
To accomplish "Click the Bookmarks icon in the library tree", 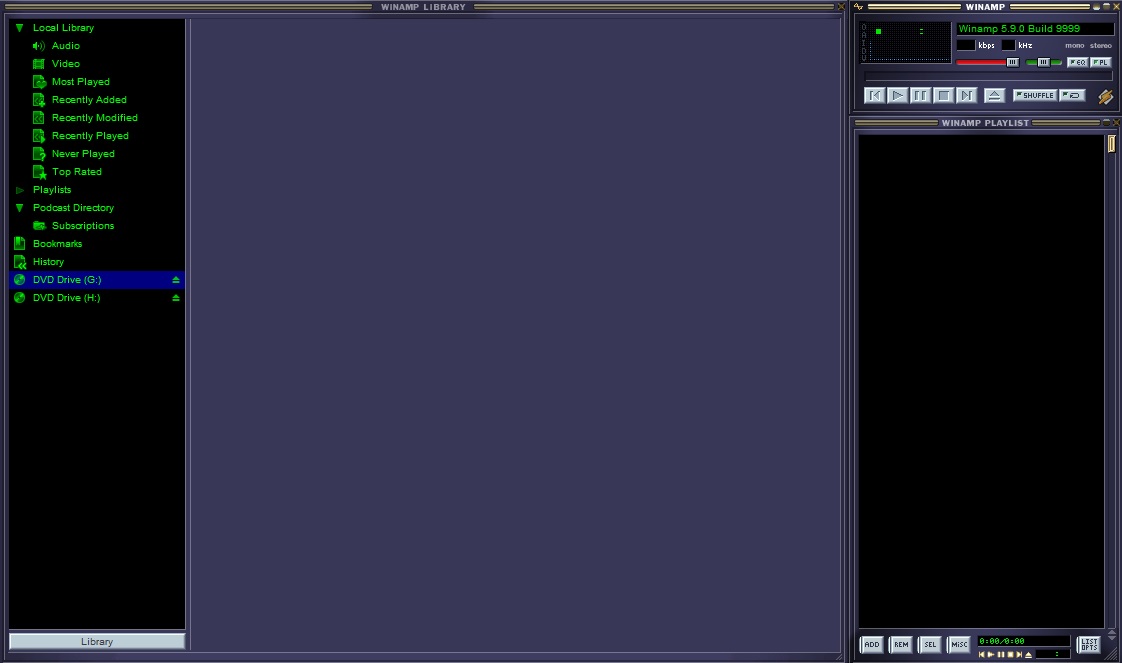I will tap(20, 243).
